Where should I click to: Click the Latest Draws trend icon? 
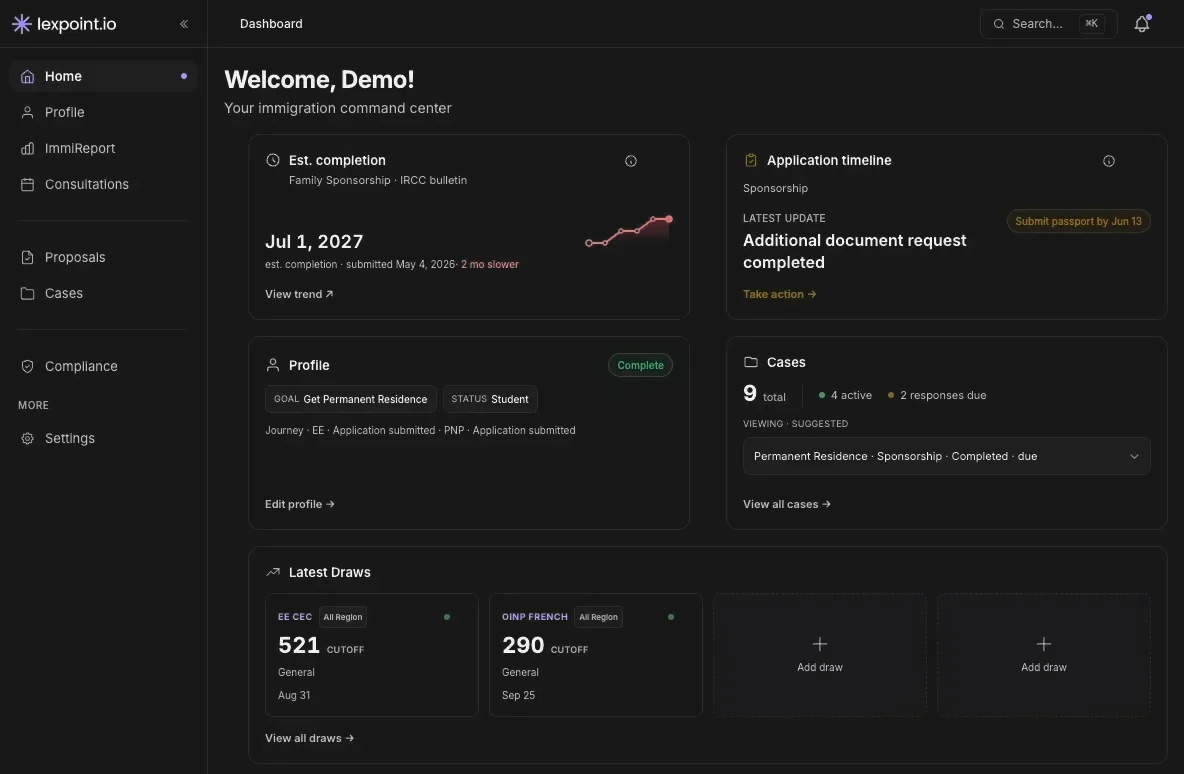tap(273, 572)
